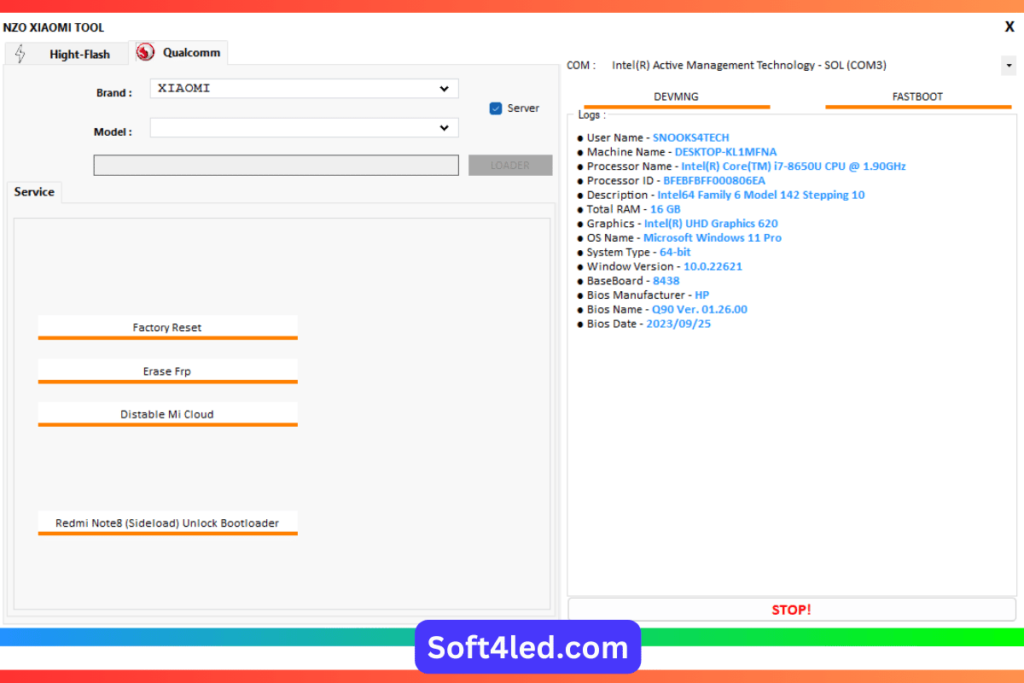
Task: Hit the red STOP! button
Action: click(791, 609)
